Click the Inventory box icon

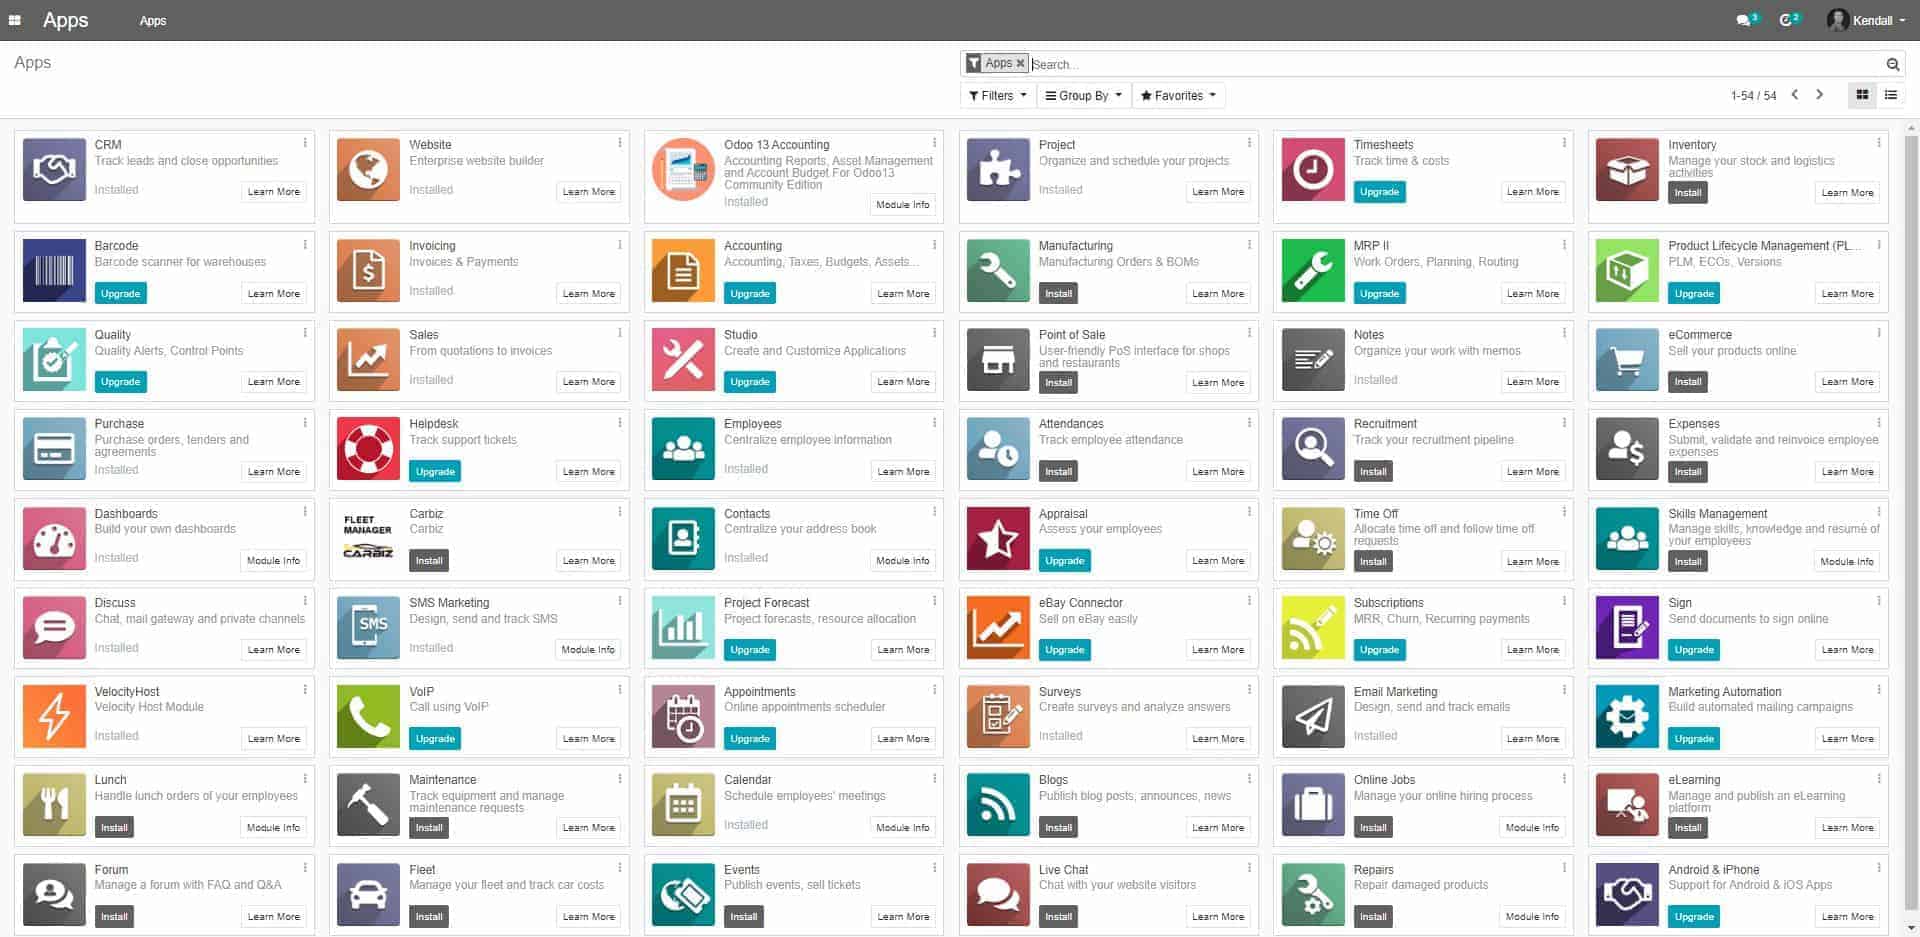(x=1627, y=170)
